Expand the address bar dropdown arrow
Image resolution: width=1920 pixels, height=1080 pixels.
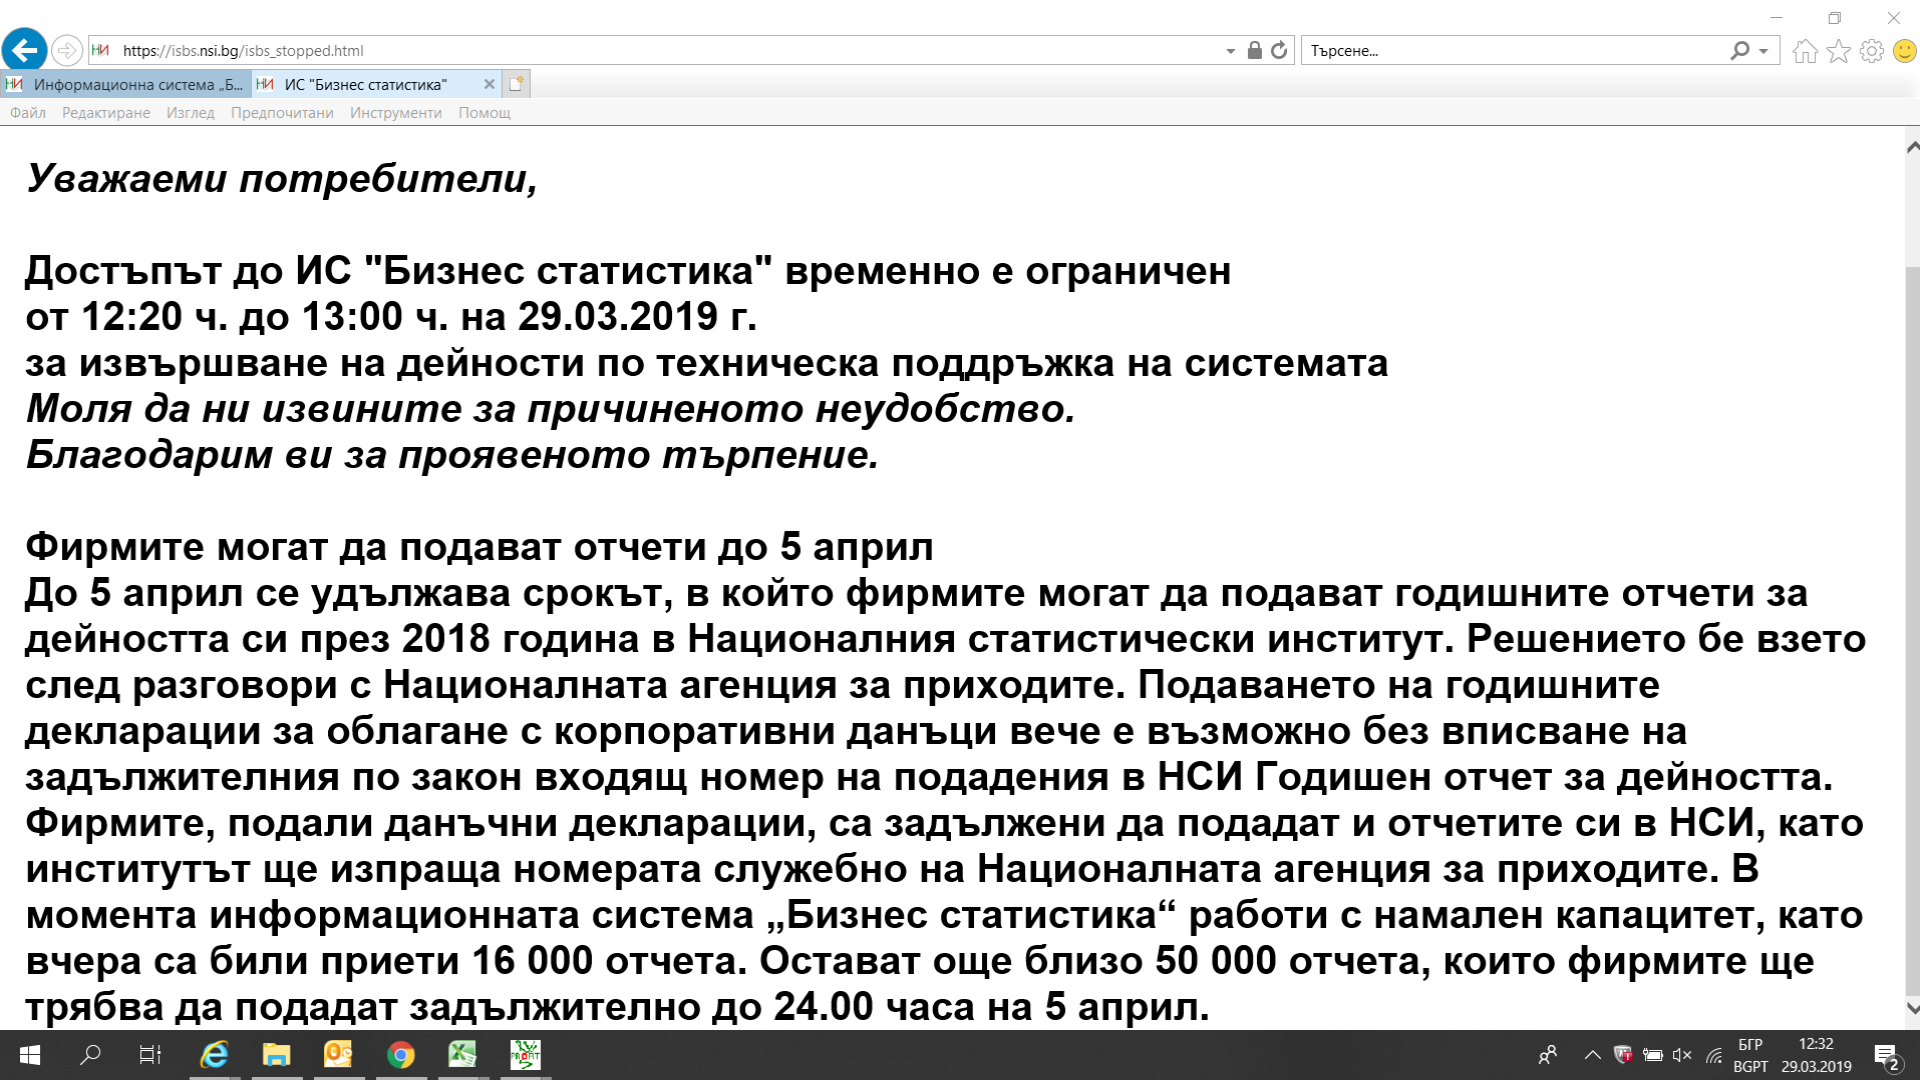coord(1230,51)
